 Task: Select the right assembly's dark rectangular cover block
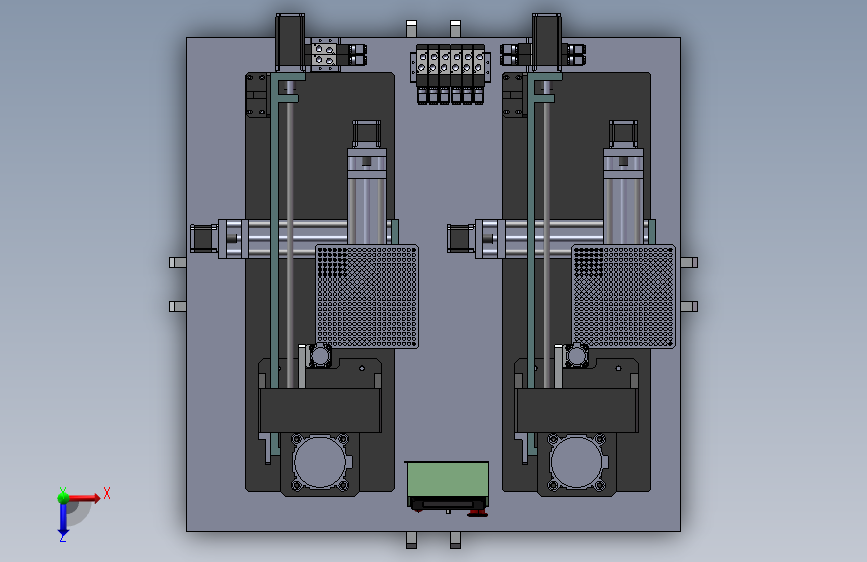(x=576, y=410)
